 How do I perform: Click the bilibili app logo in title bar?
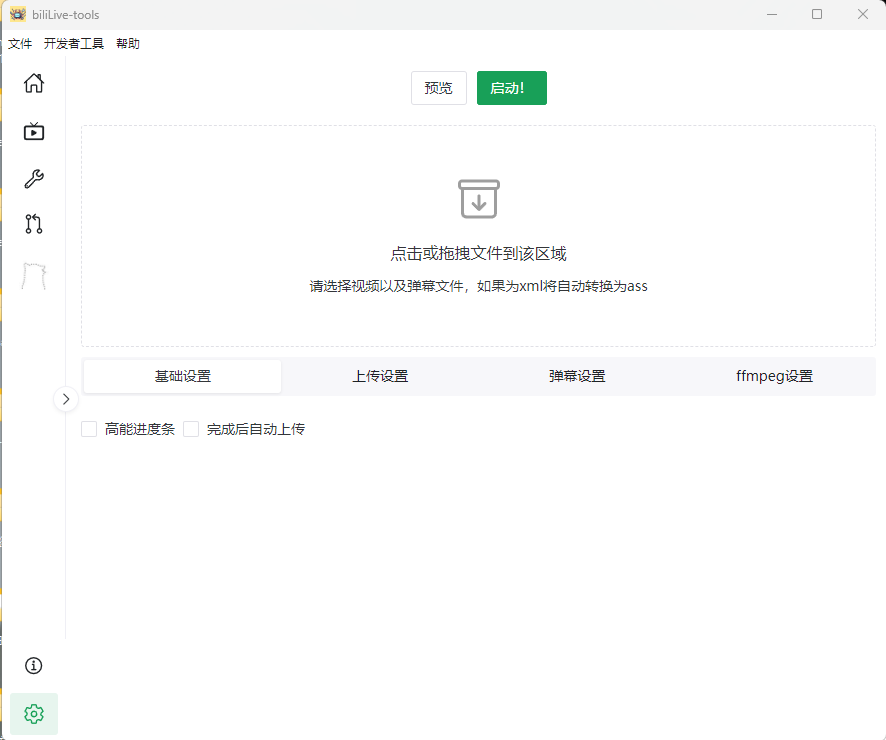pos(18,14)
